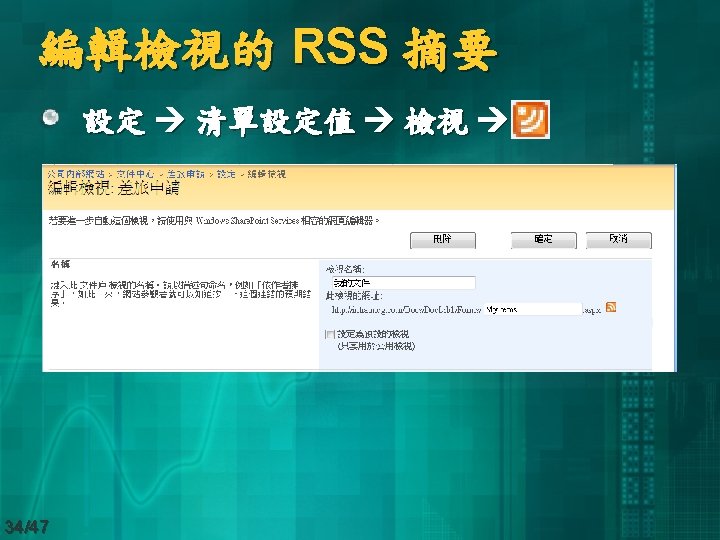Open the 差旅申請 breadcrumb link

(186, 174)
